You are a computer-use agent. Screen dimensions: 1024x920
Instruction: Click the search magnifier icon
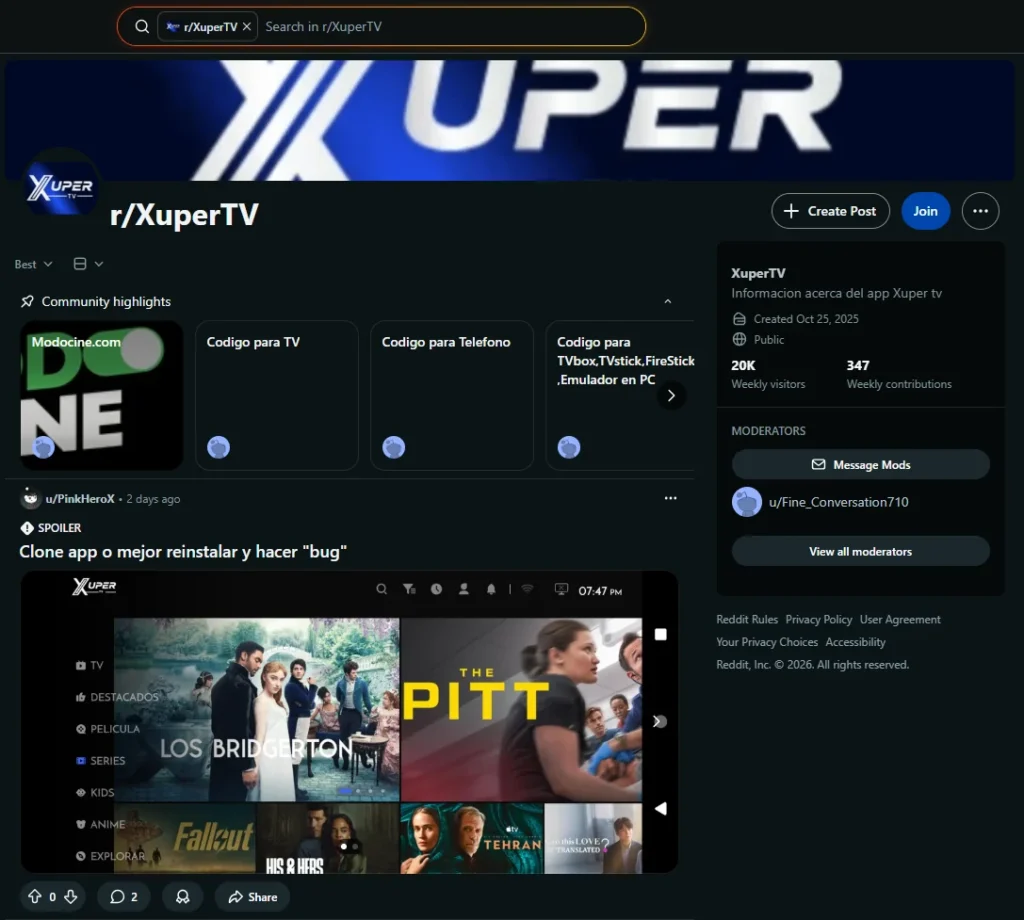click(x=142, y=27)
